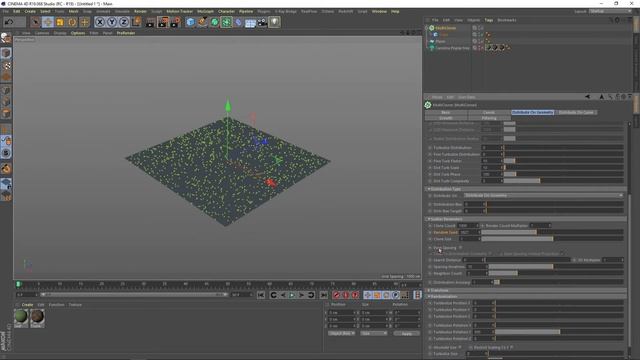Click the Spline Pen tool icon

[x=202, y=22]
